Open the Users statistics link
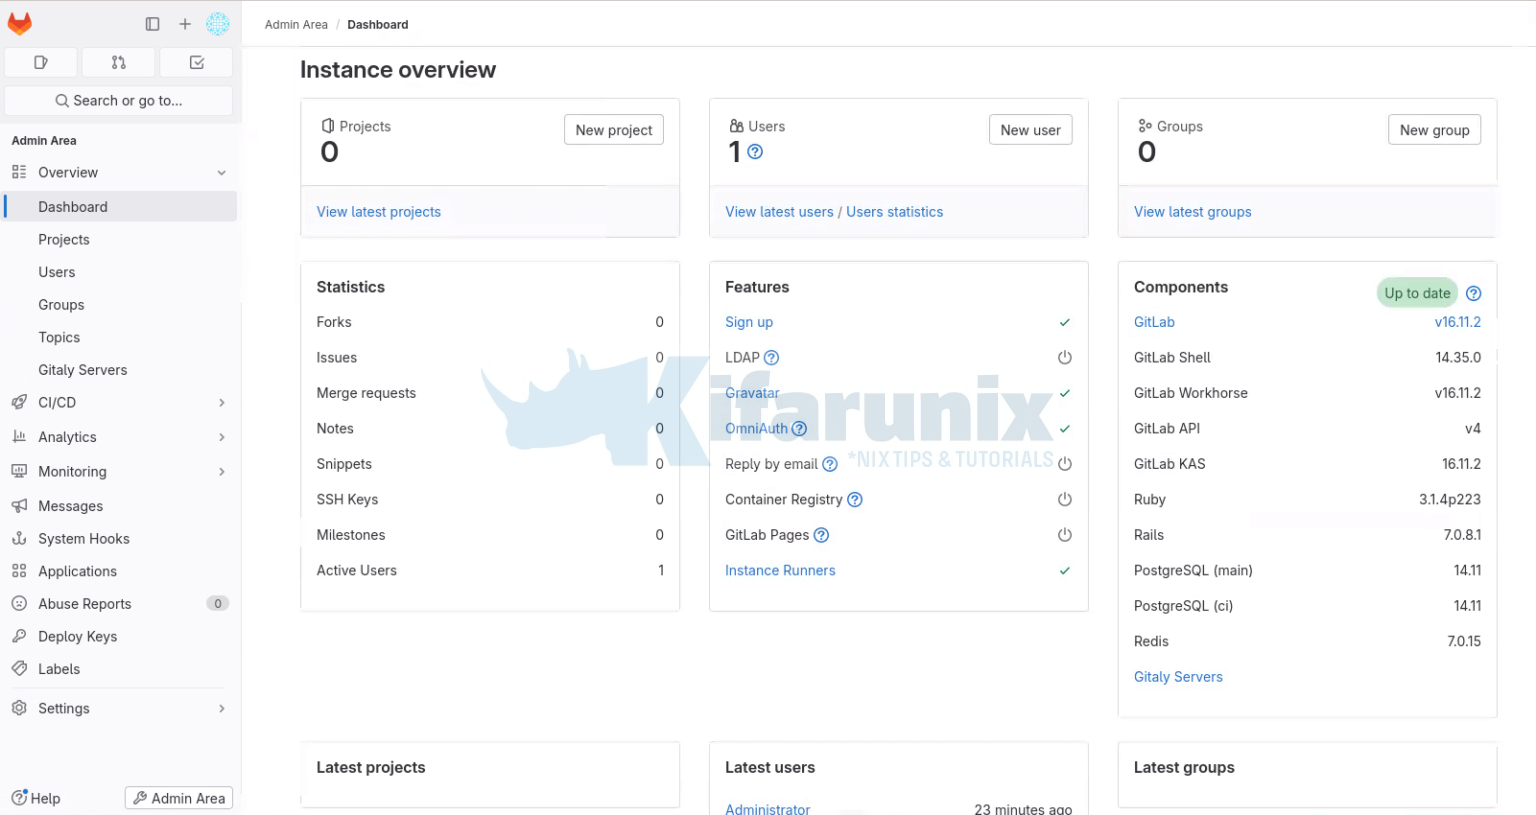The width and height of the screenshot is (1536, 815). coord(894,212)
